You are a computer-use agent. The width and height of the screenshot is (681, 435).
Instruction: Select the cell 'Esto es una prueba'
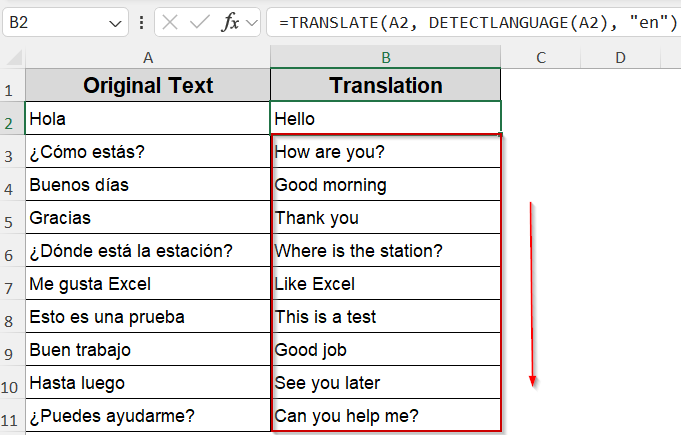point(148,316)
